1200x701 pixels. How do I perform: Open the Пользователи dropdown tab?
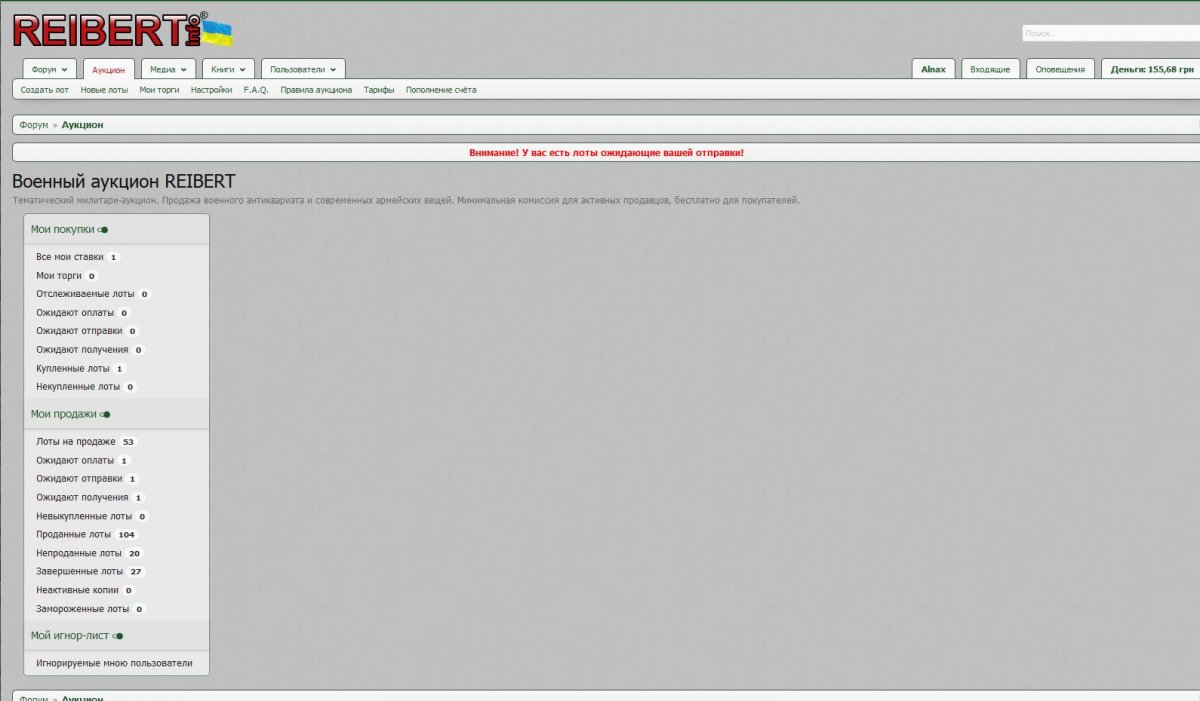tap(303, 70)
